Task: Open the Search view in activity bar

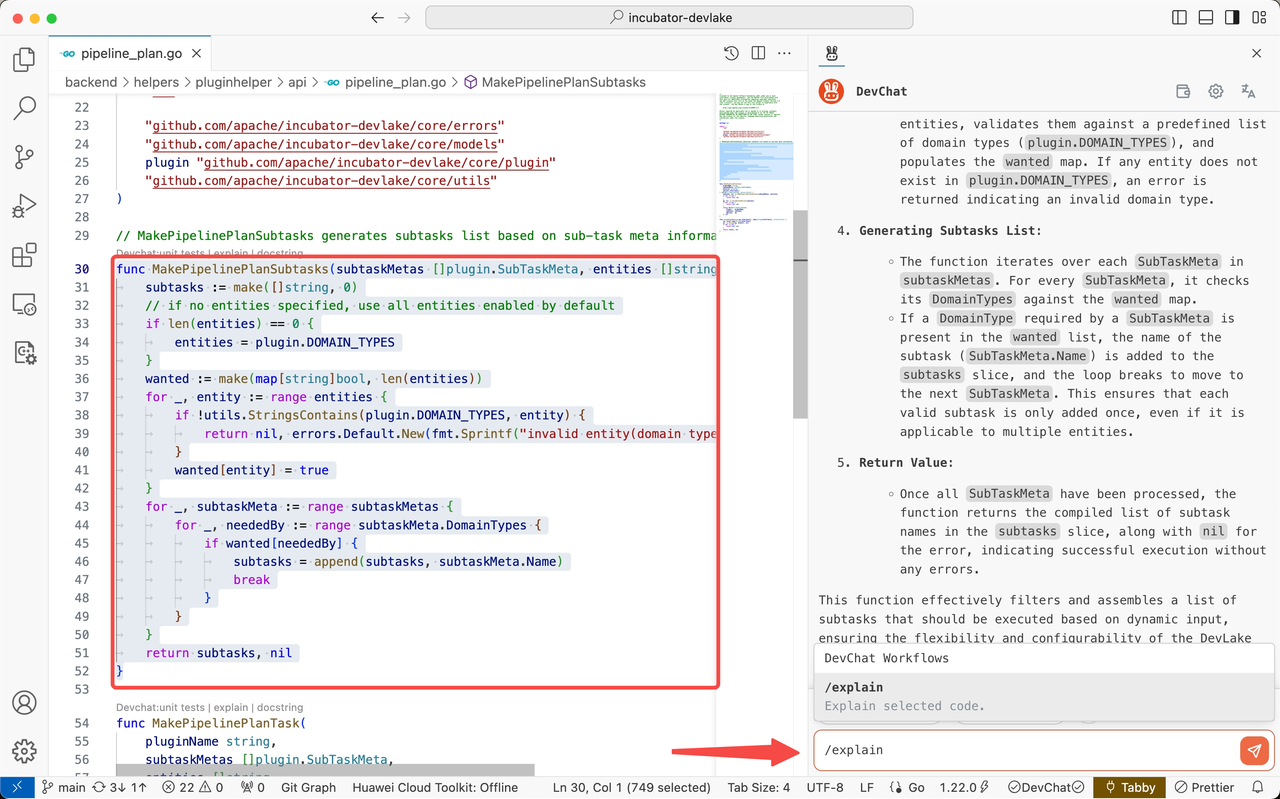Action: click(24, 108)
